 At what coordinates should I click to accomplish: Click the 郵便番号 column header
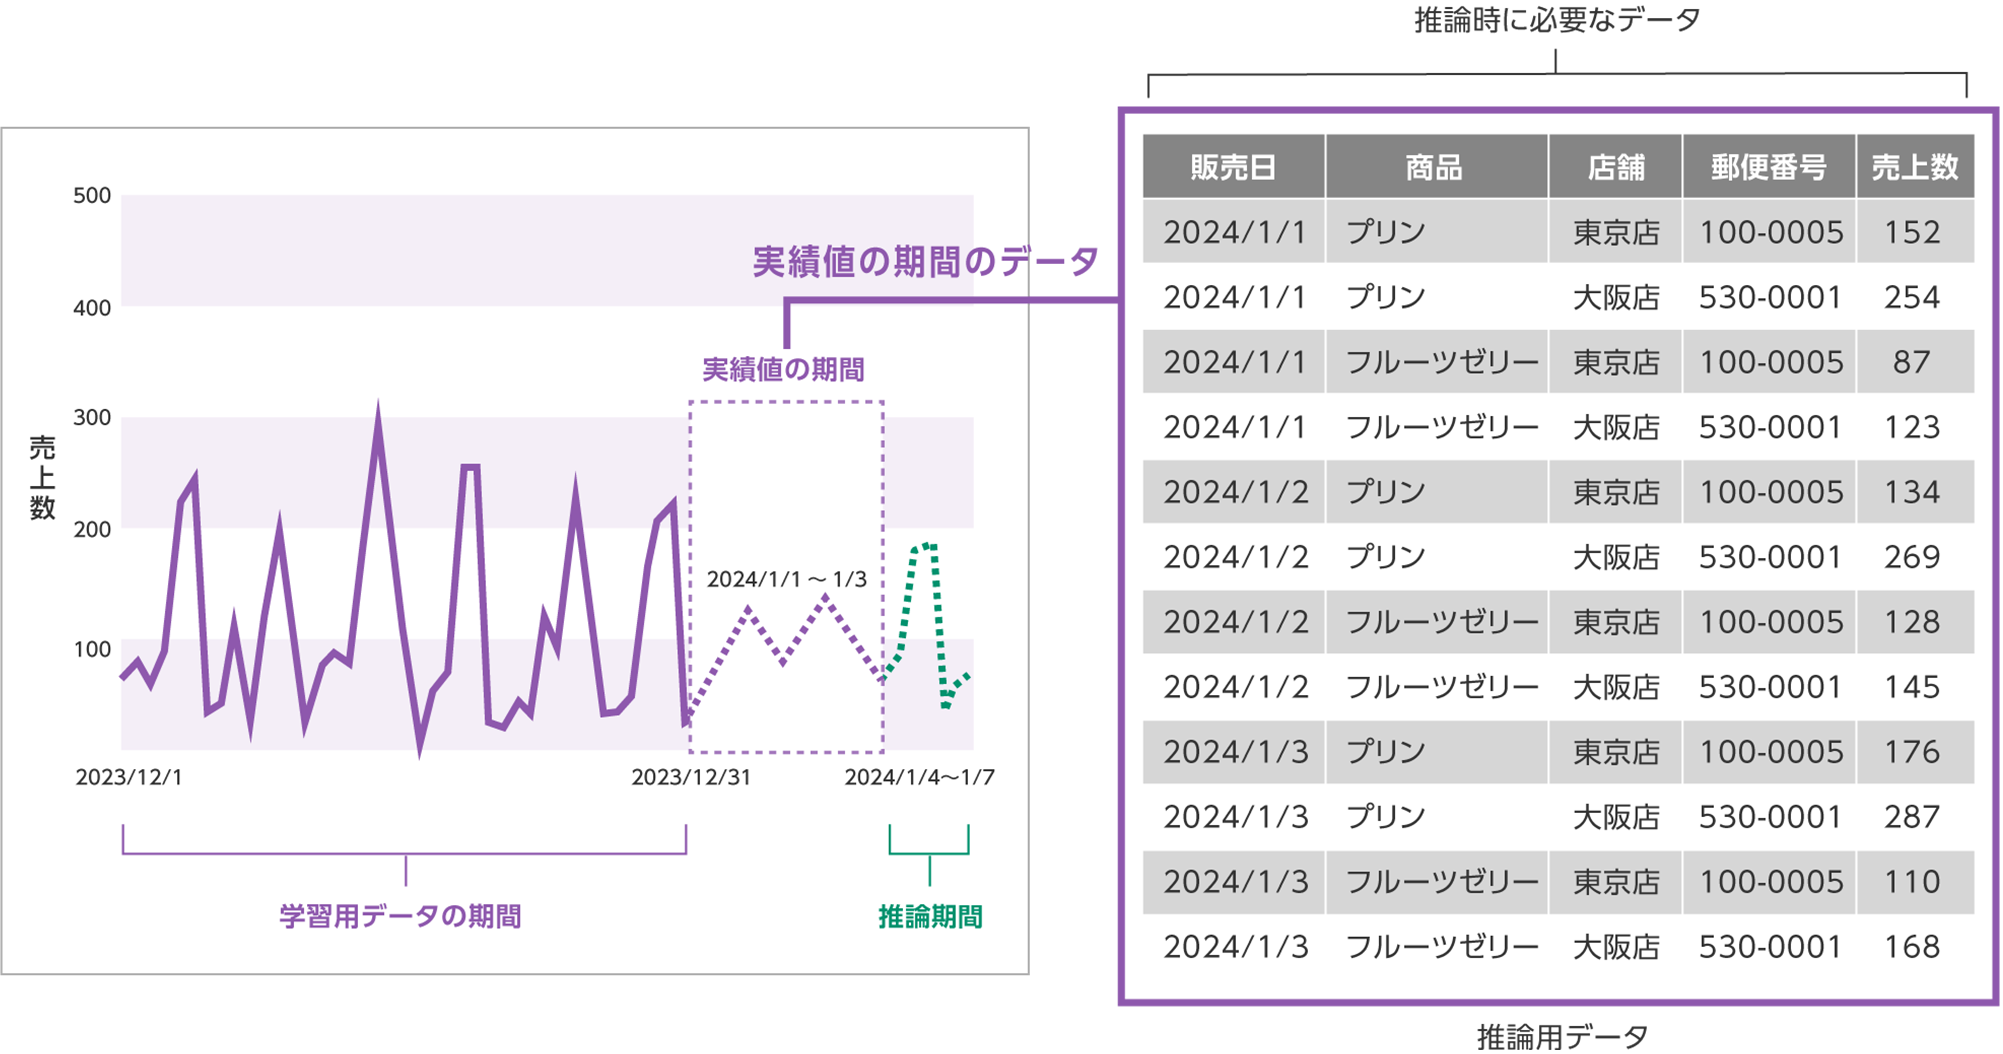pyautogui.click(x=1768, y=168)
